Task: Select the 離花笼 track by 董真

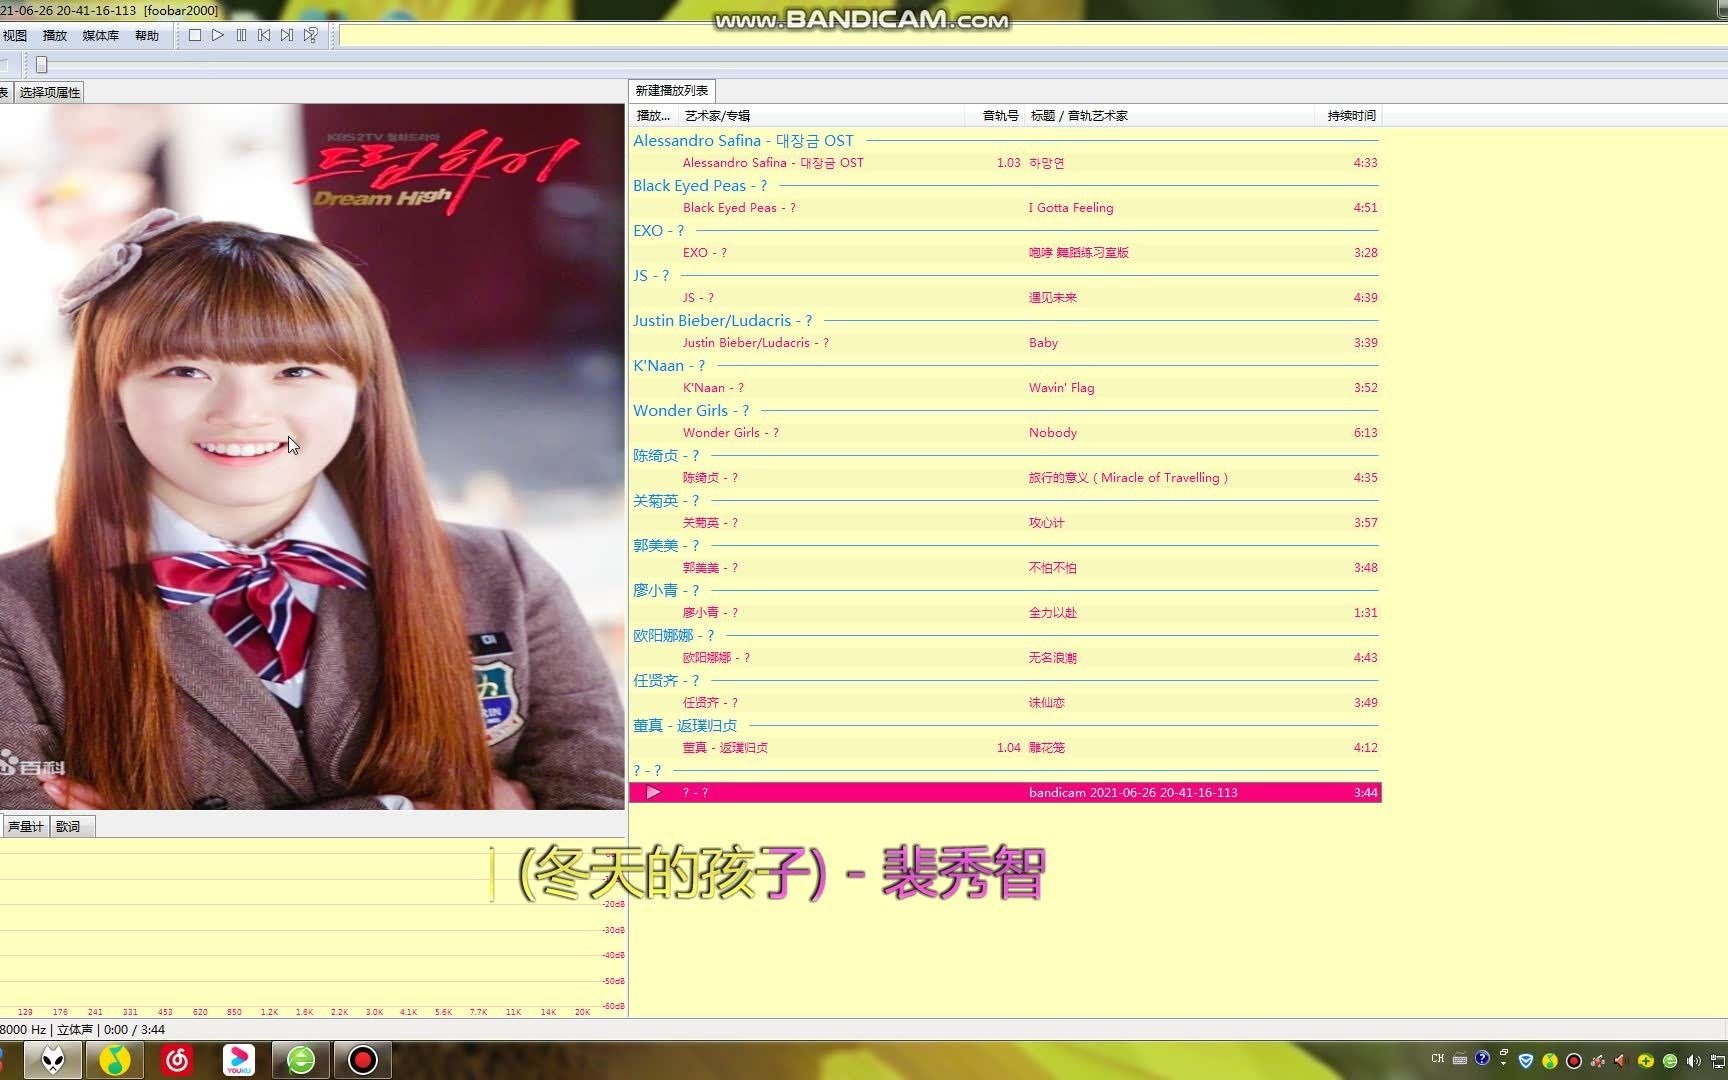Action: (x=1005, y=748)
